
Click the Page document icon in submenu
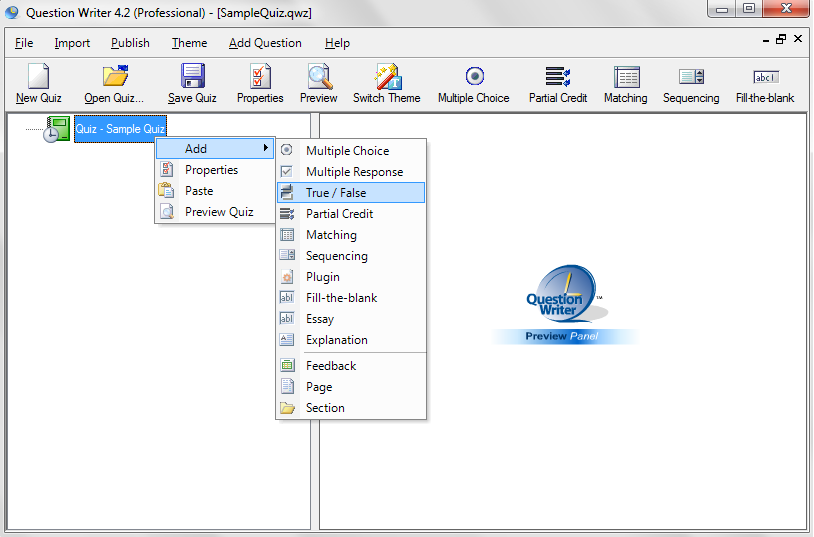287,386
